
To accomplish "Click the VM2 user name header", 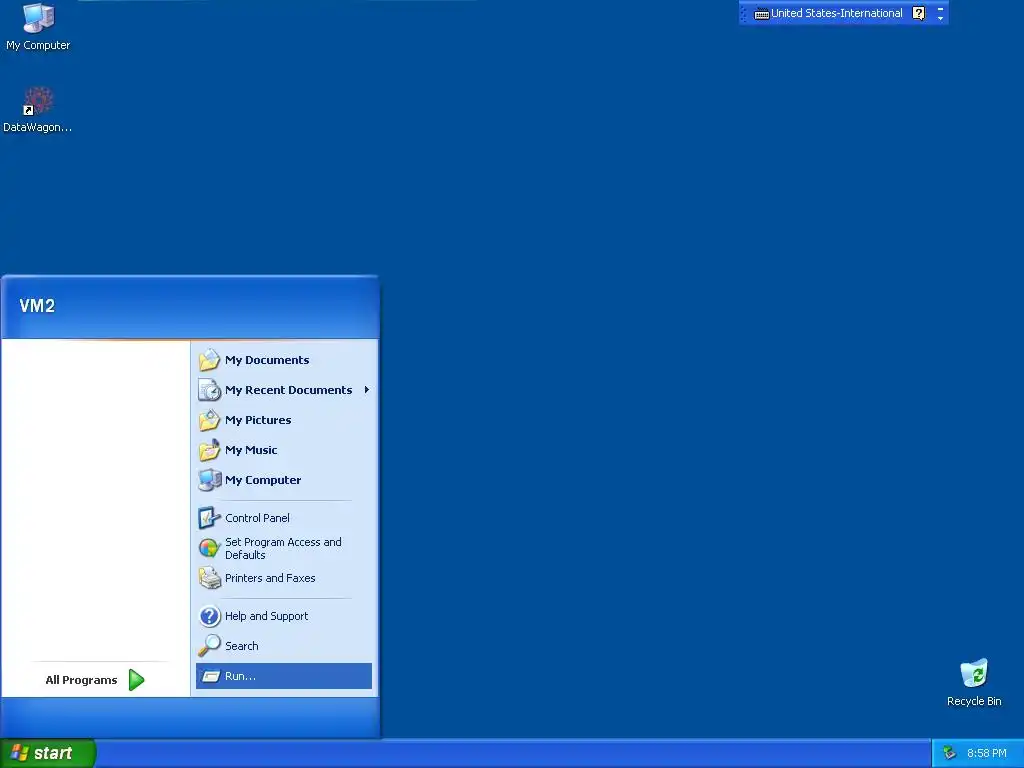I will pos(37,306).
